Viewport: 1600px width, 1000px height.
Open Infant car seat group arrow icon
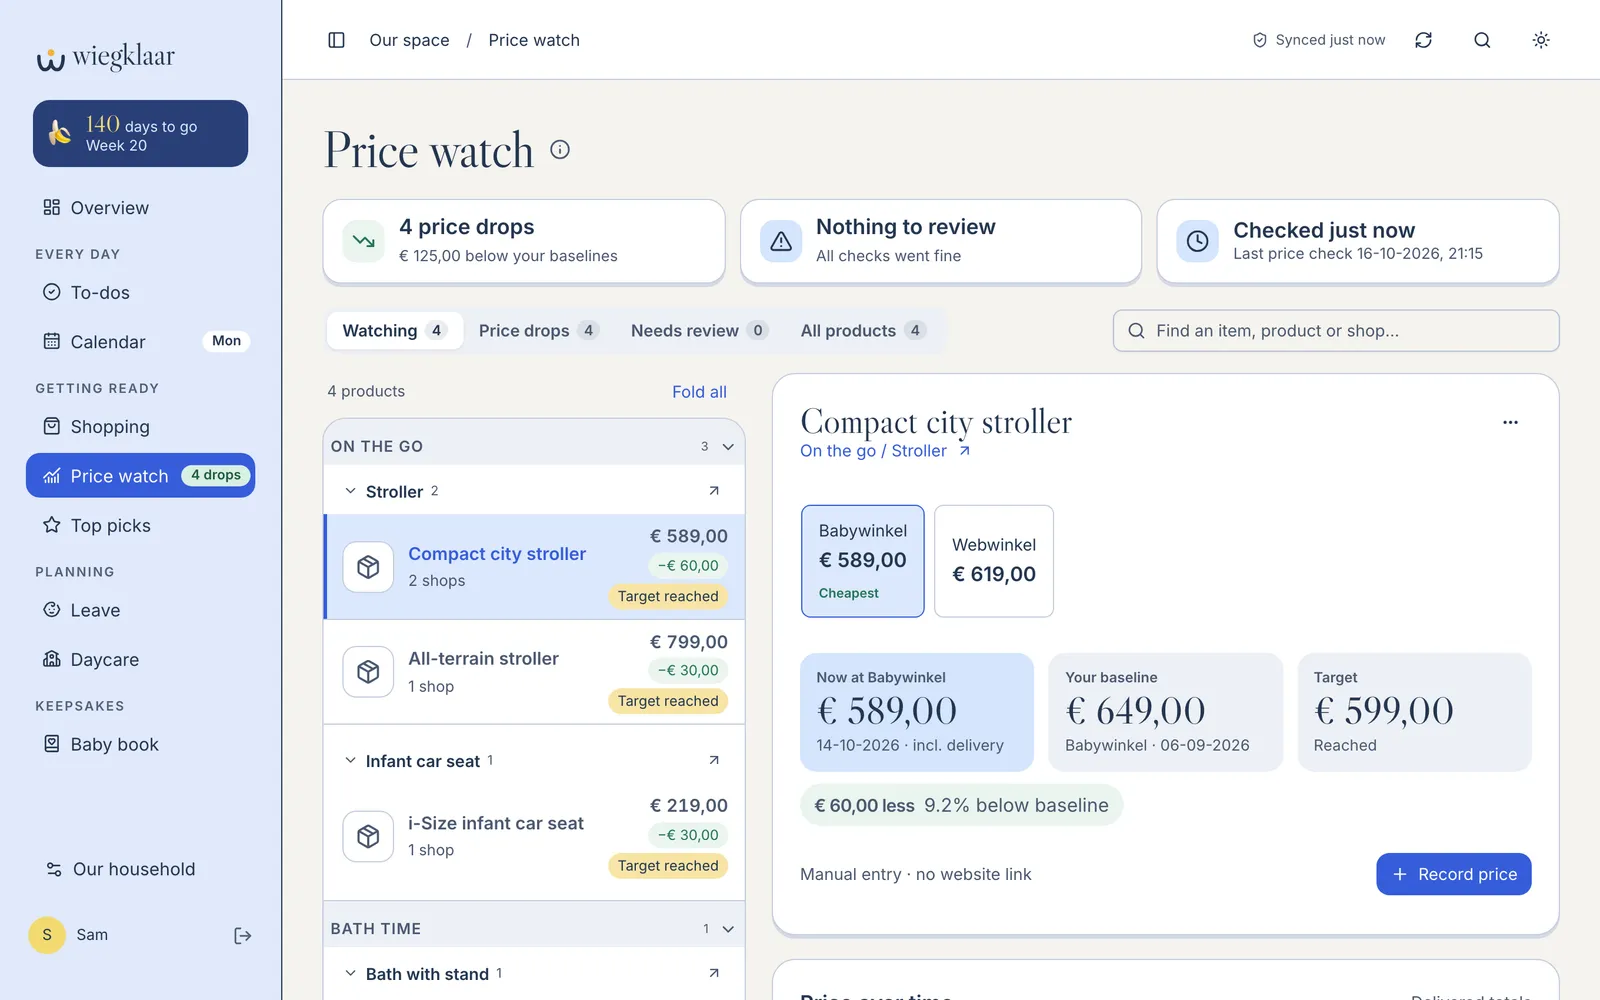[714, 761]
